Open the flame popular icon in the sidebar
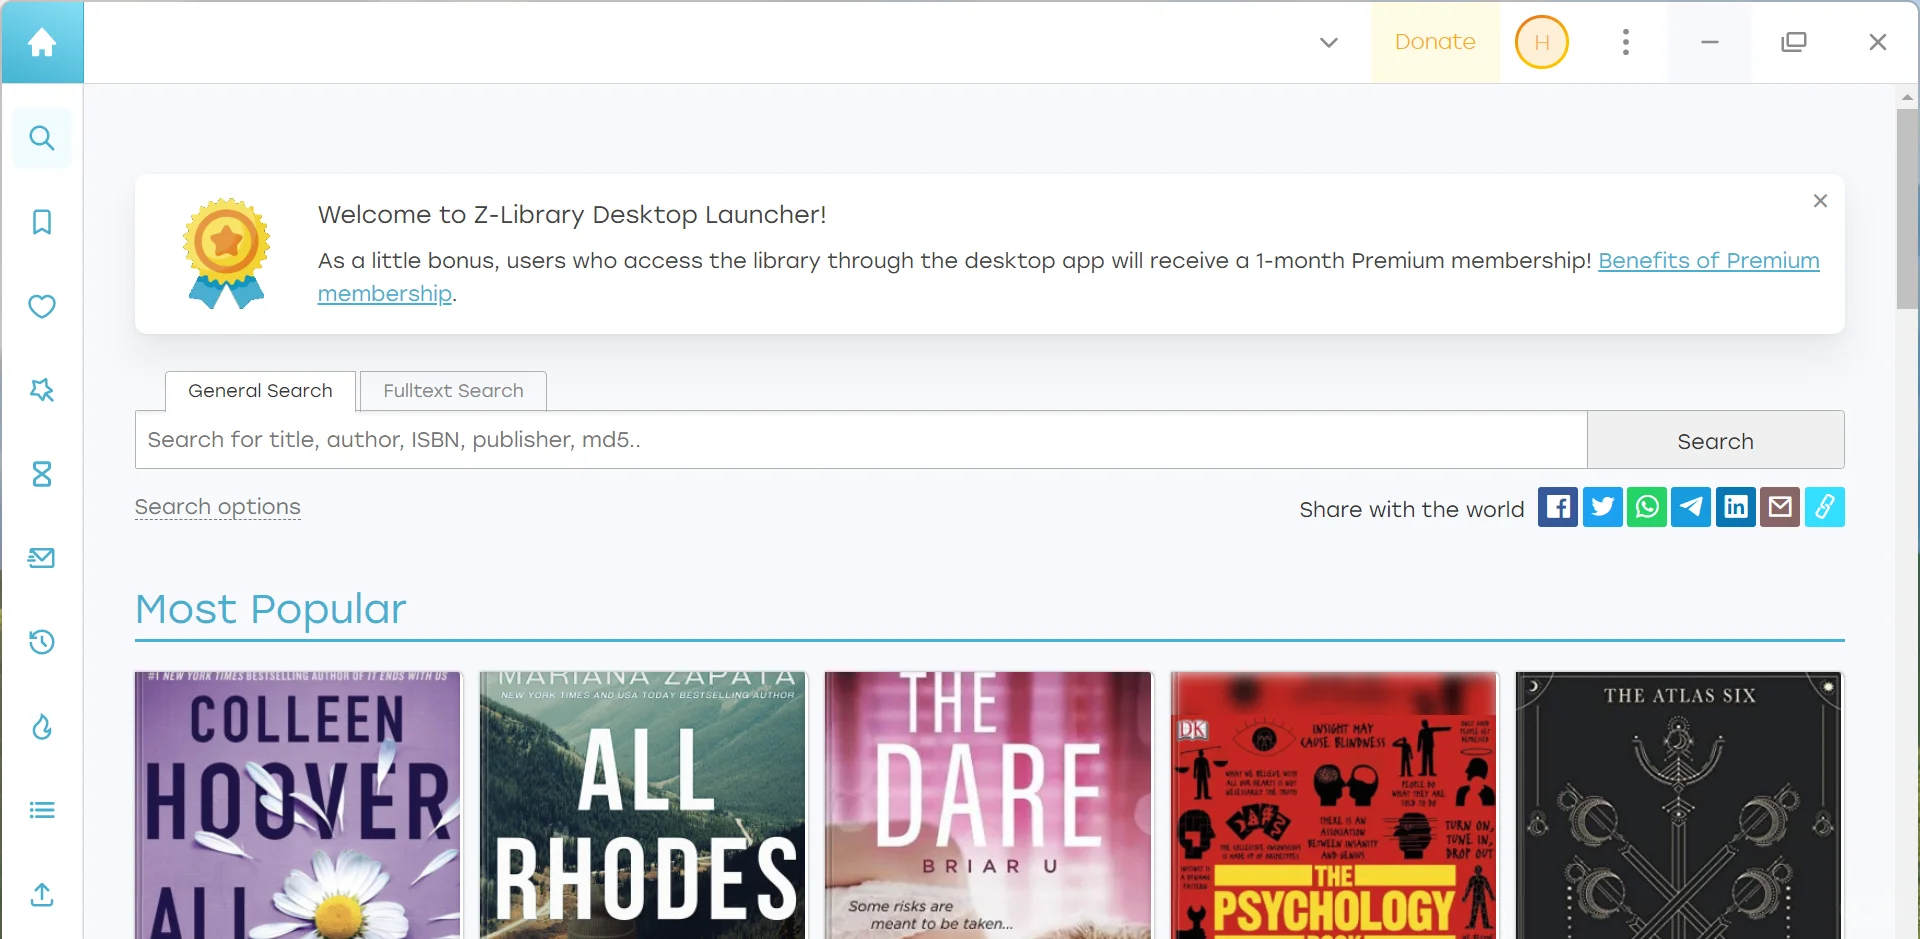1920x939 pixels. [42, 726]
